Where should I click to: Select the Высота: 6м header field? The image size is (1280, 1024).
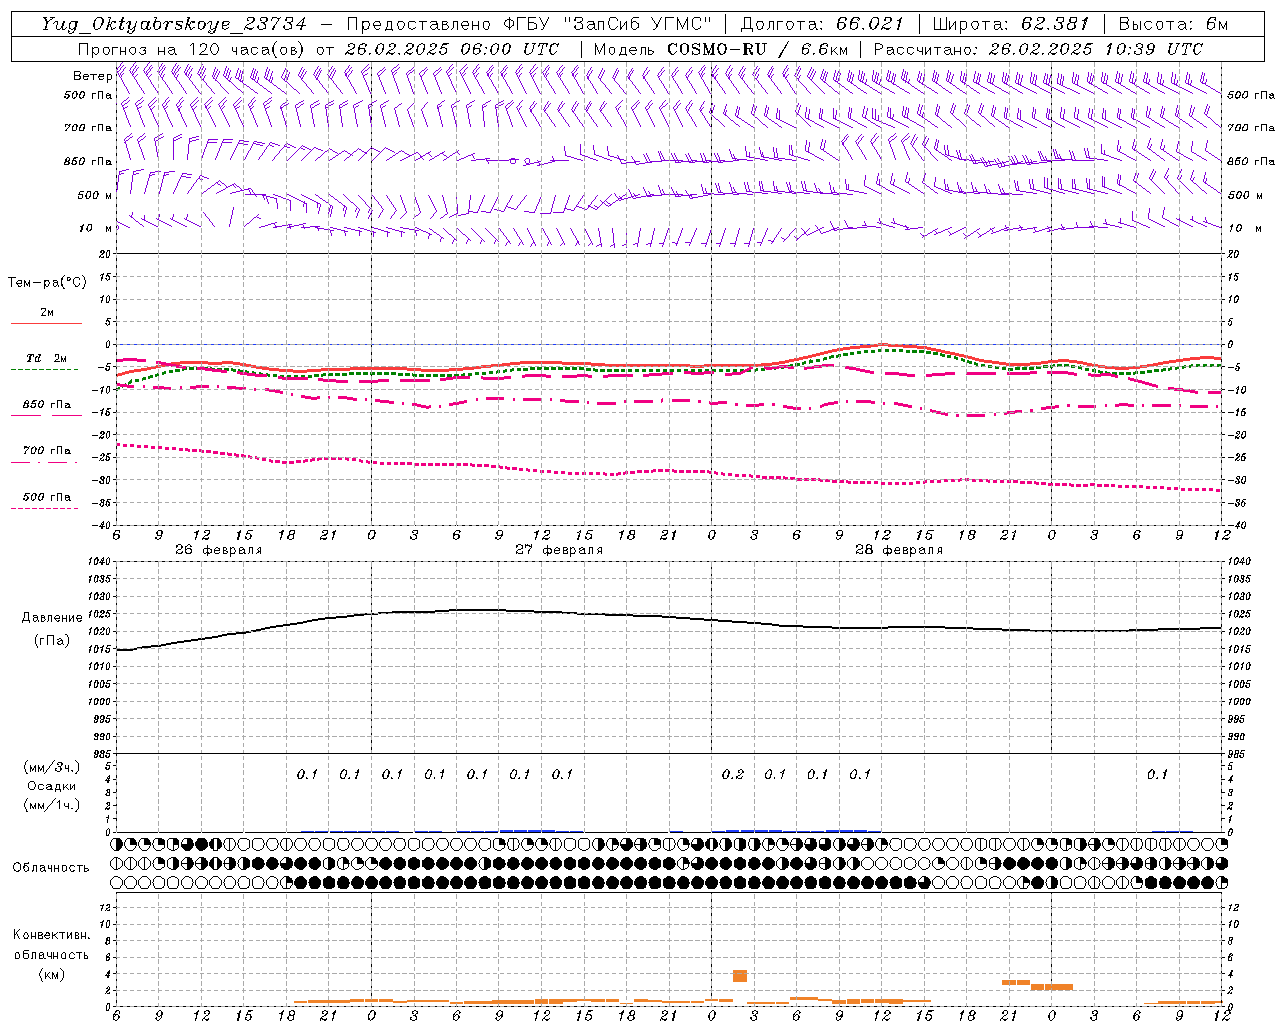pyautogui.click(x=1174, y=24)
